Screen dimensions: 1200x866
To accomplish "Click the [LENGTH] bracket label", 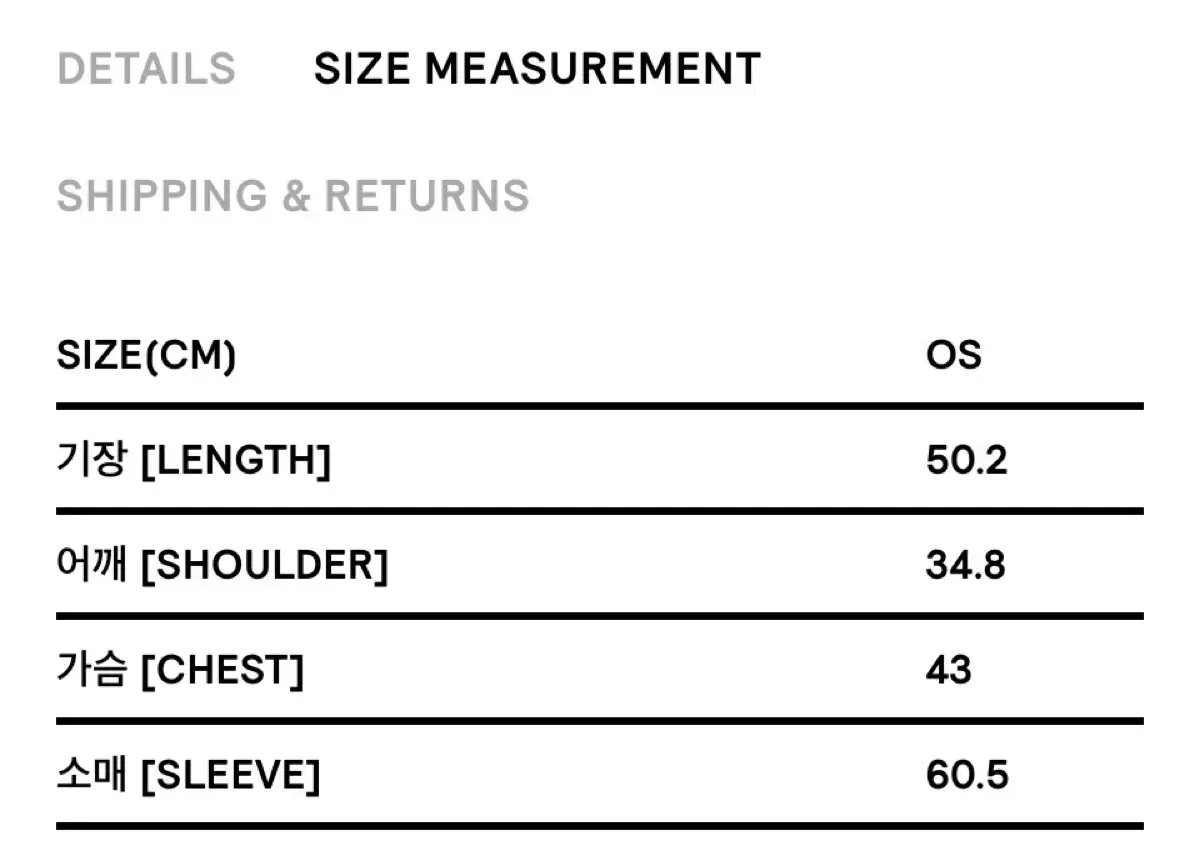I will click(236, 462).
